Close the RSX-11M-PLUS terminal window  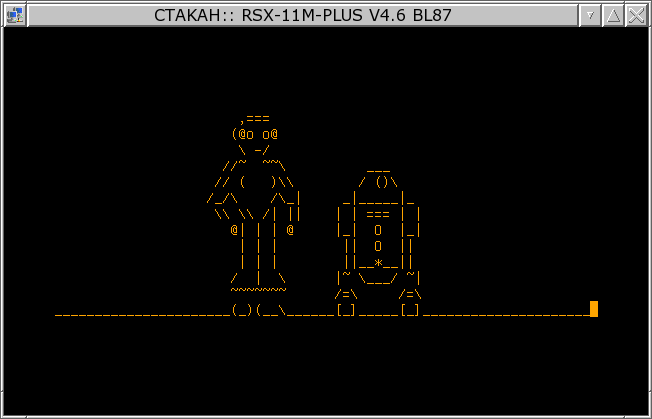(x=636, y=15)
